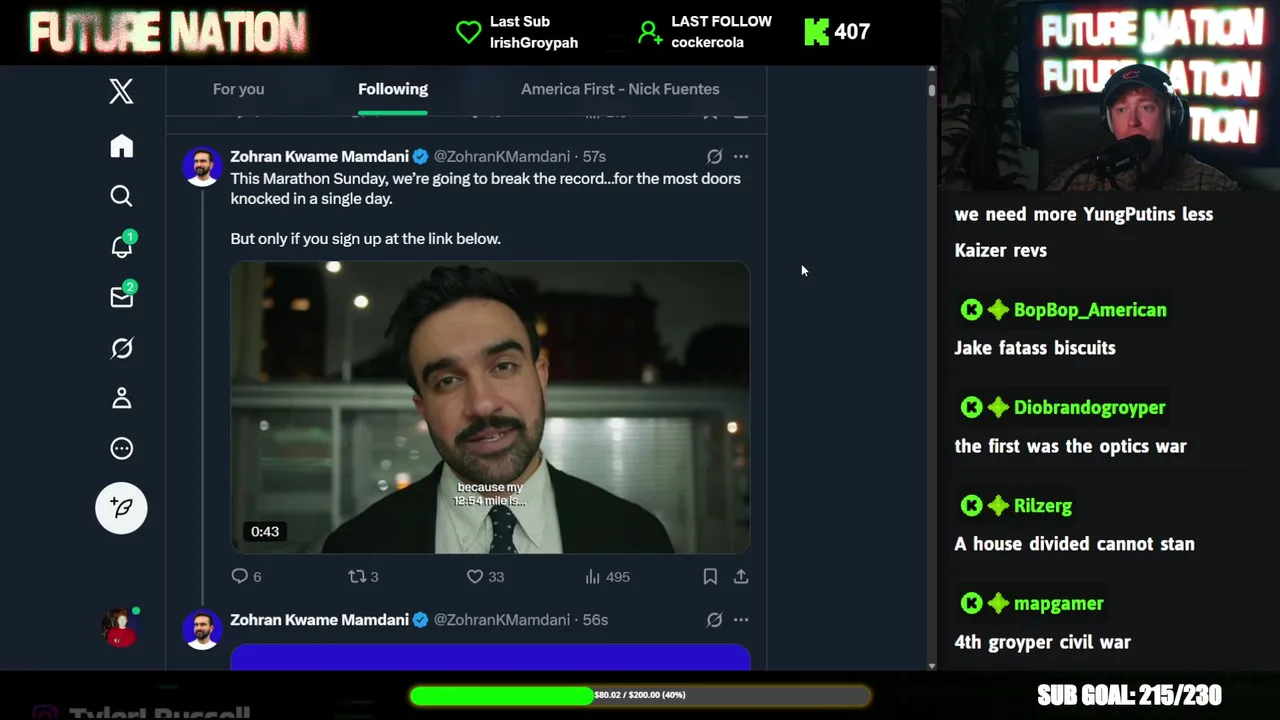
Task: Open Grok from the sidebar
Action: [x=121, y=348]
